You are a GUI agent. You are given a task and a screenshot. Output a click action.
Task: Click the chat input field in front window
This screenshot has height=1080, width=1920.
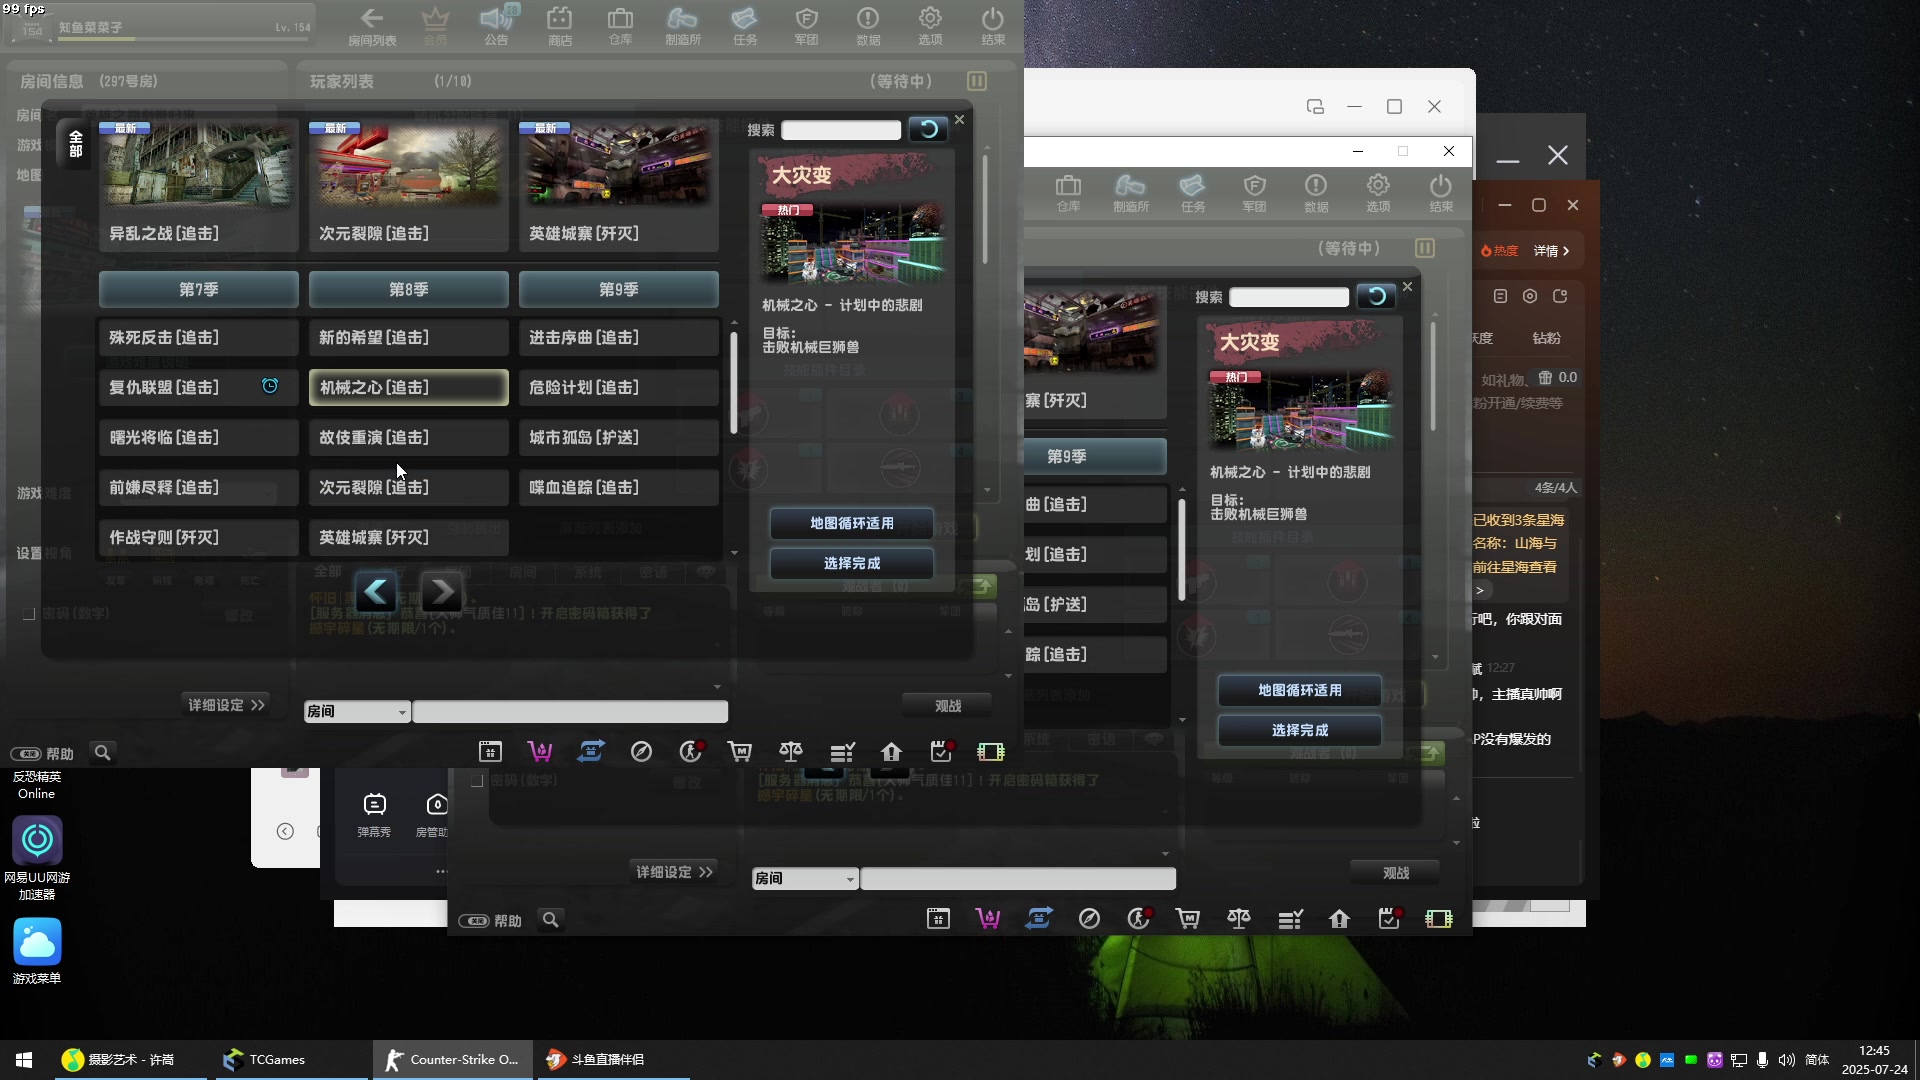(x=570, y=711)
